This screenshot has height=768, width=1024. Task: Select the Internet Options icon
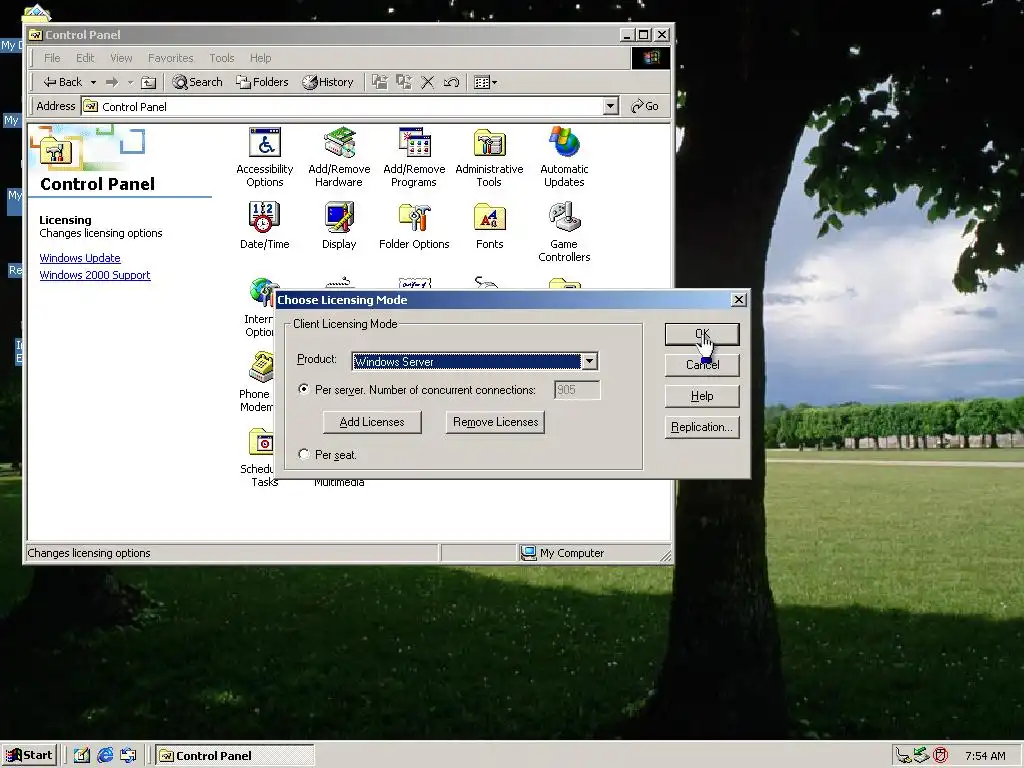(x=261, y=292)
